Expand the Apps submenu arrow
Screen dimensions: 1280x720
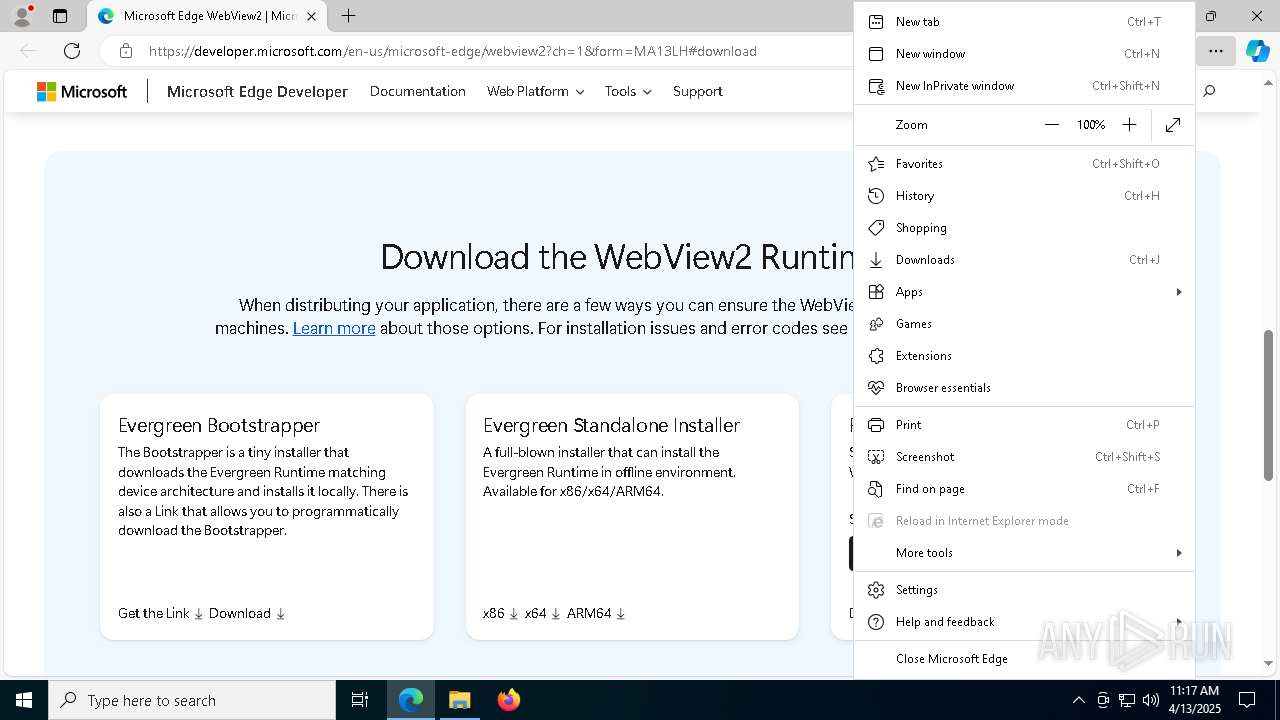pyautogui.click(x=1179, y=292)
